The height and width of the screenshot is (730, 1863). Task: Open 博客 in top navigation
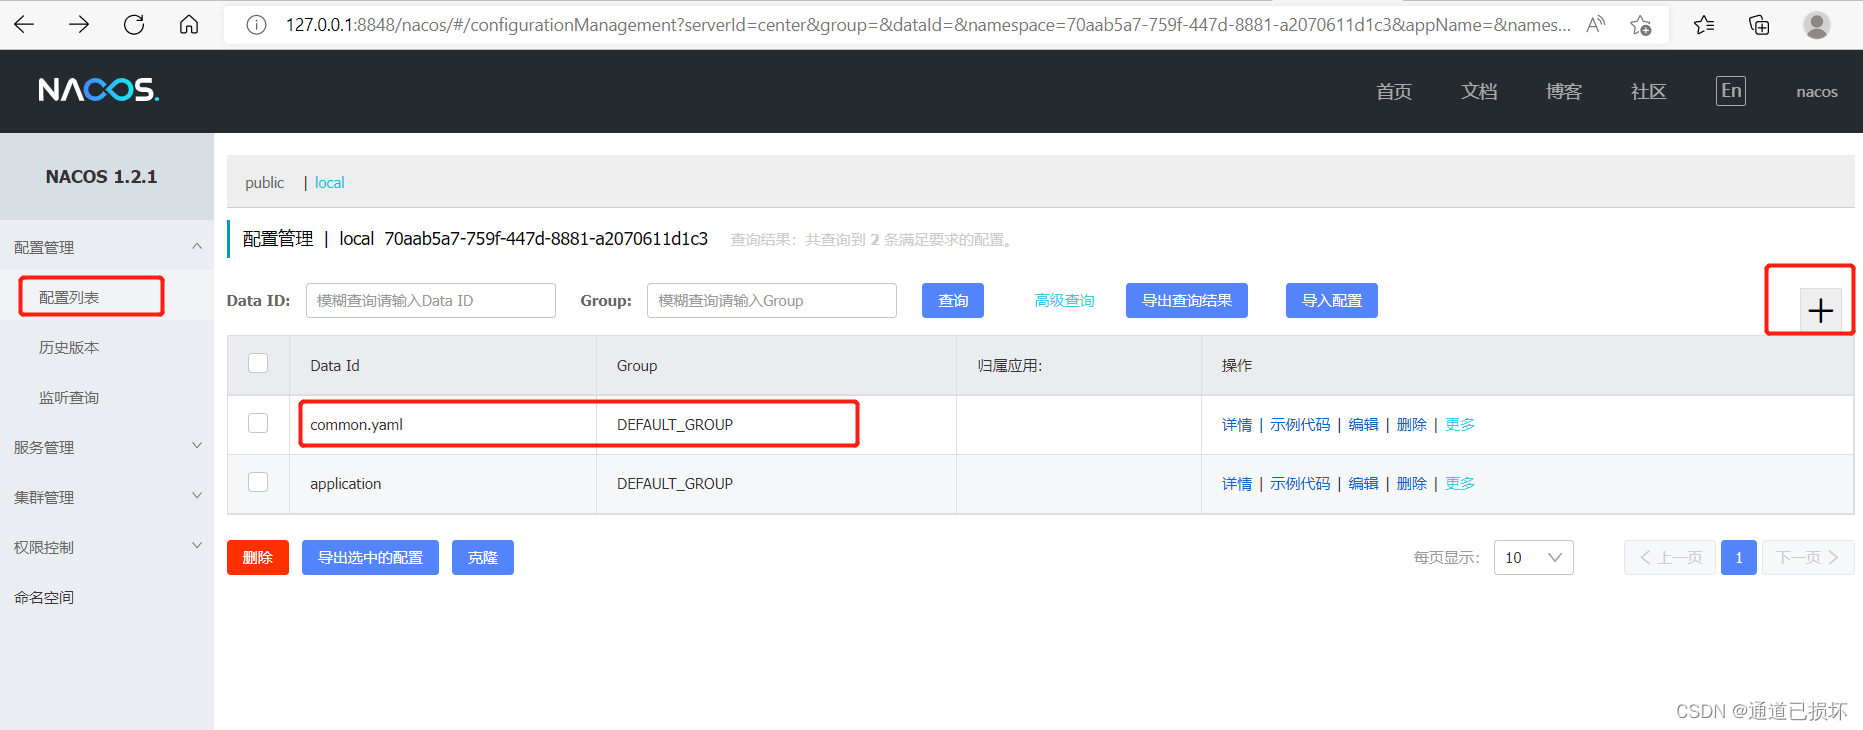(x=1564, y=92)
